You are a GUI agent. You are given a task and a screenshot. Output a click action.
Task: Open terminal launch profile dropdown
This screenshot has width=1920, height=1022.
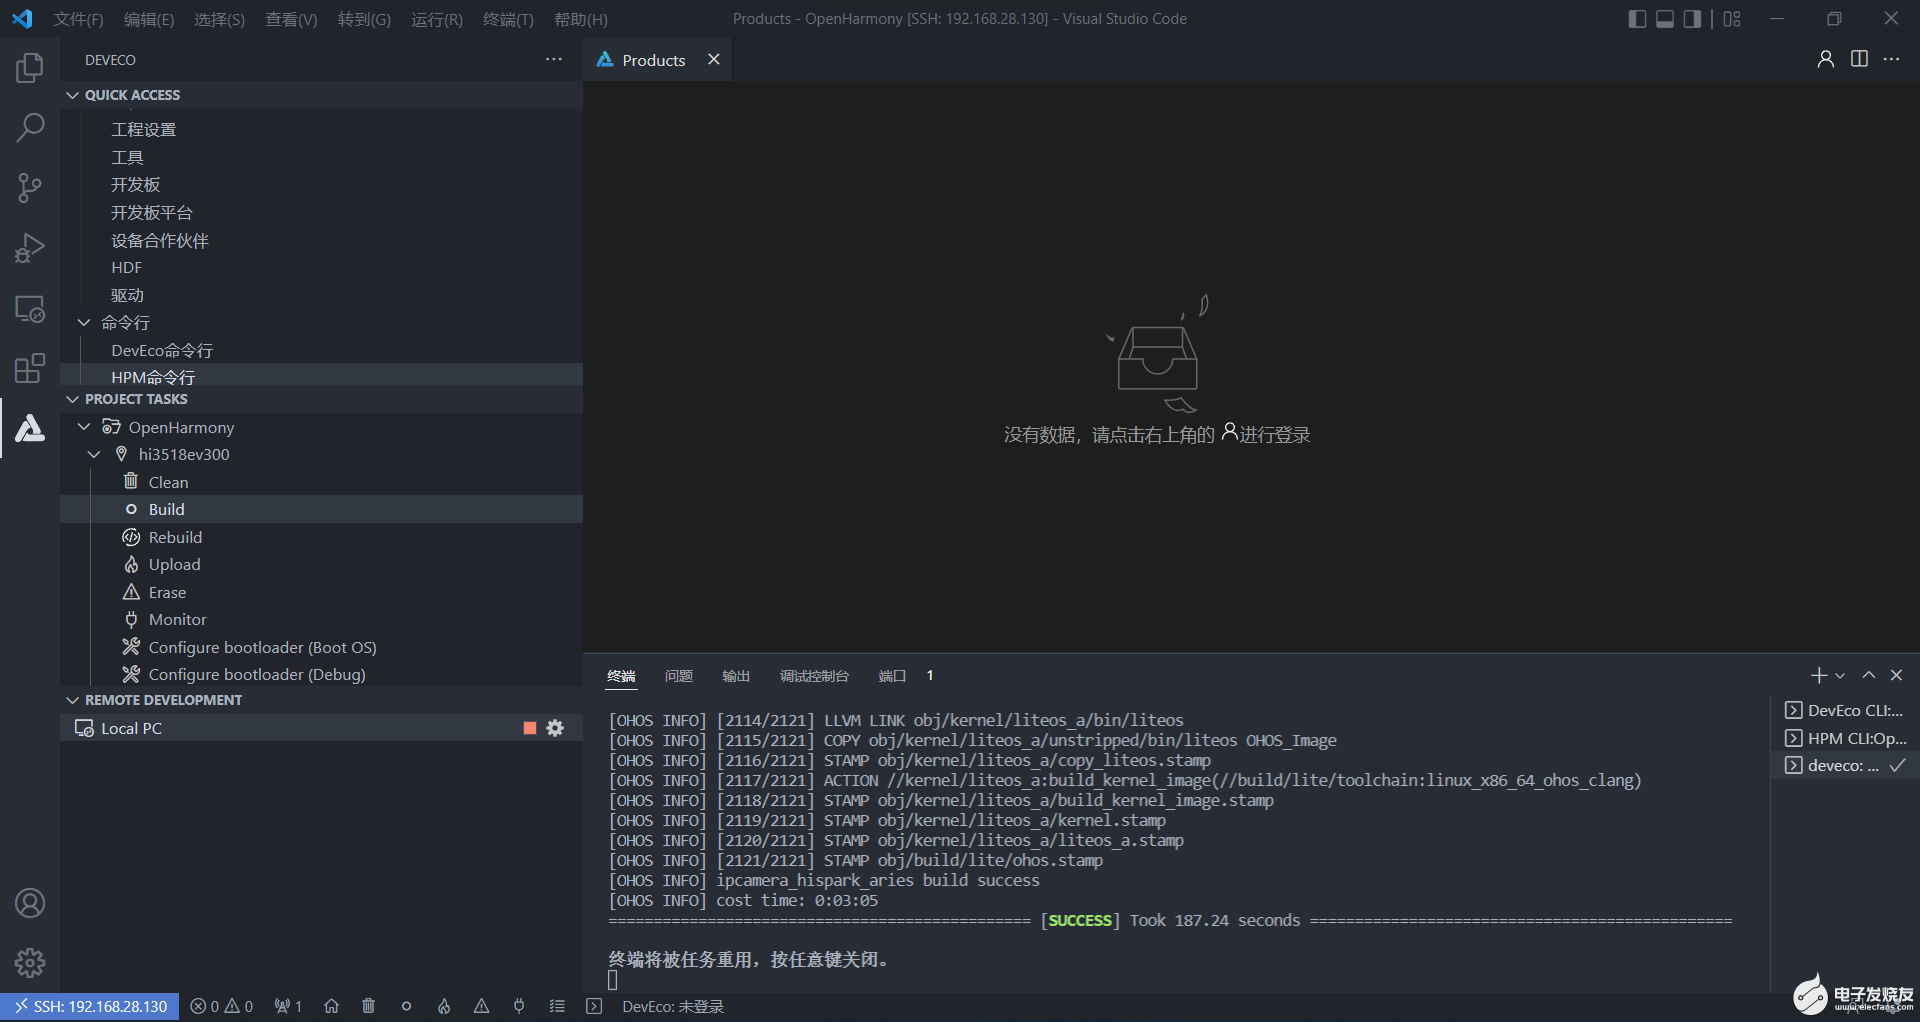click(x=1840, y=676)
